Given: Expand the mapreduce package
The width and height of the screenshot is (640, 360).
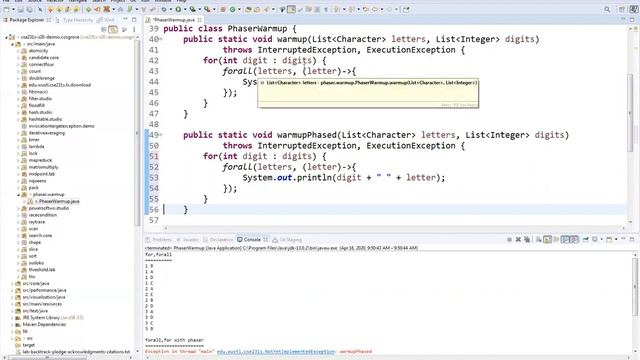Looking at the screenshot, I should [18, 160].
